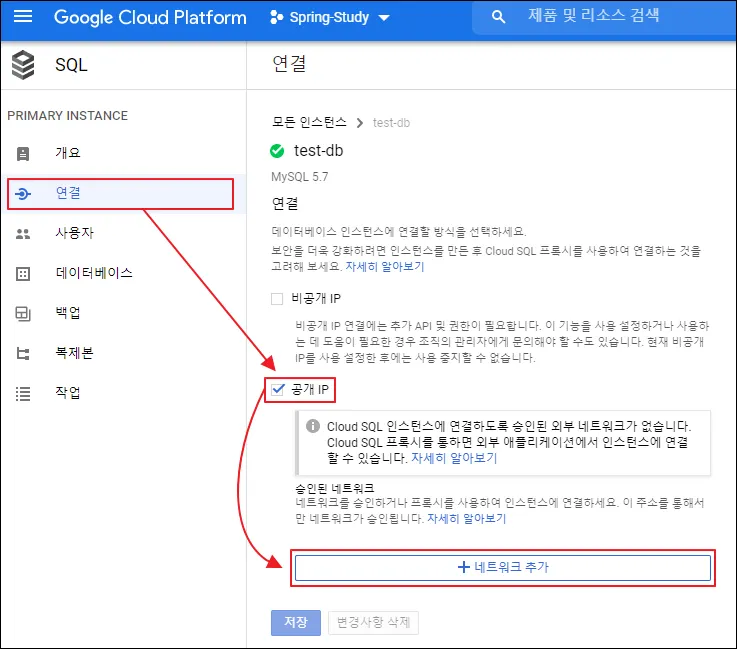Open the hamburger navigation menu
Screen dimensions: 737x649
(x=23, y=17)
